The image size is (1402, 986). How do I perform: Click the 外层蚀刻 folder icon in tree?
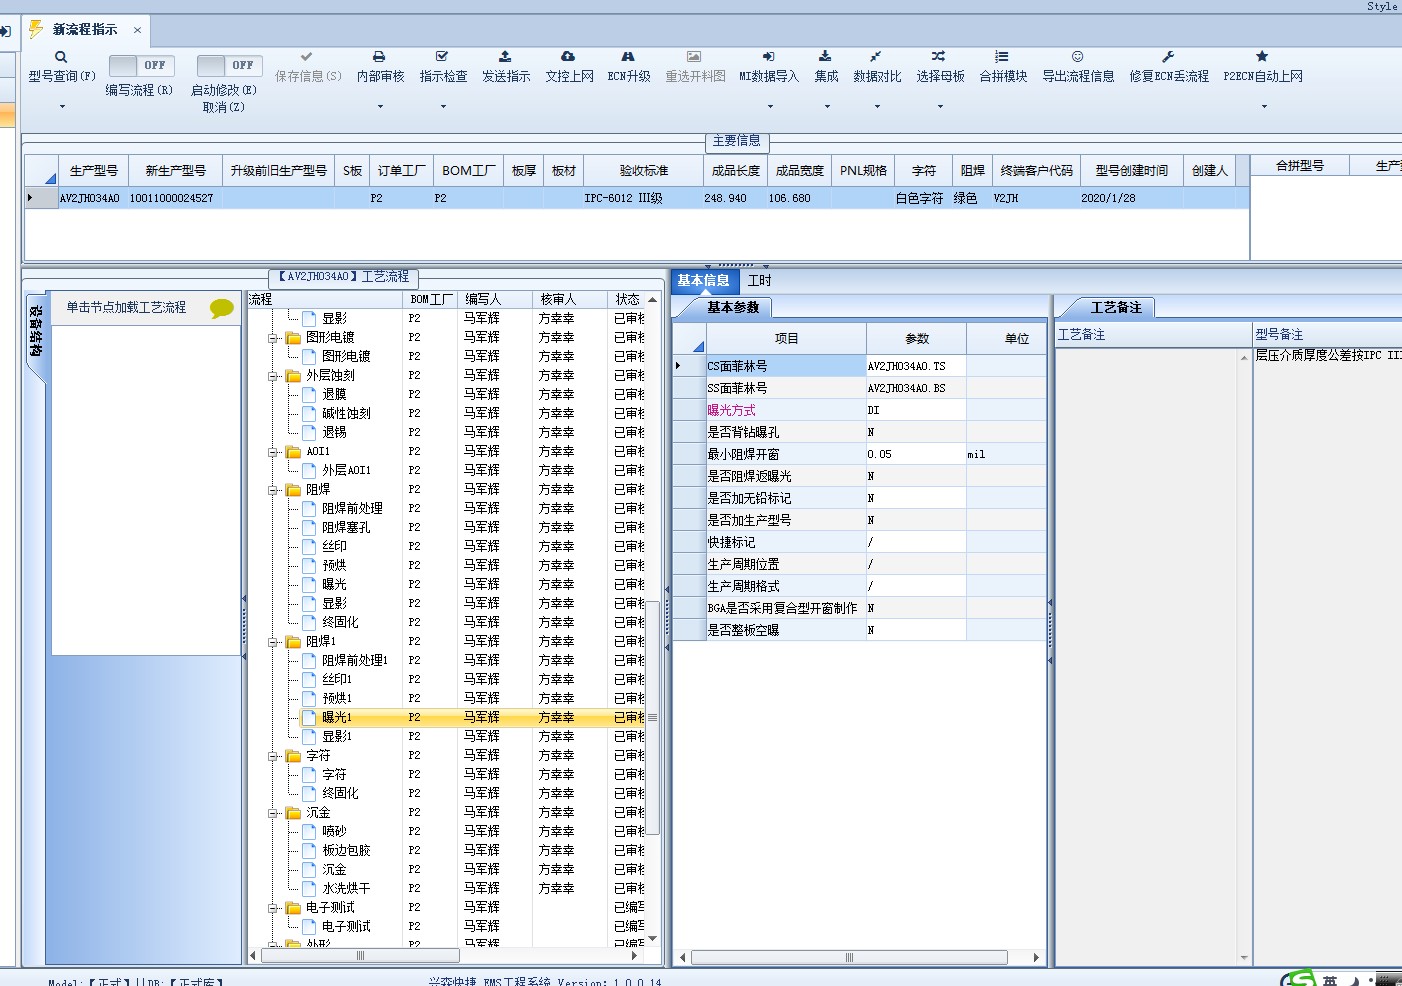[293, 376]
